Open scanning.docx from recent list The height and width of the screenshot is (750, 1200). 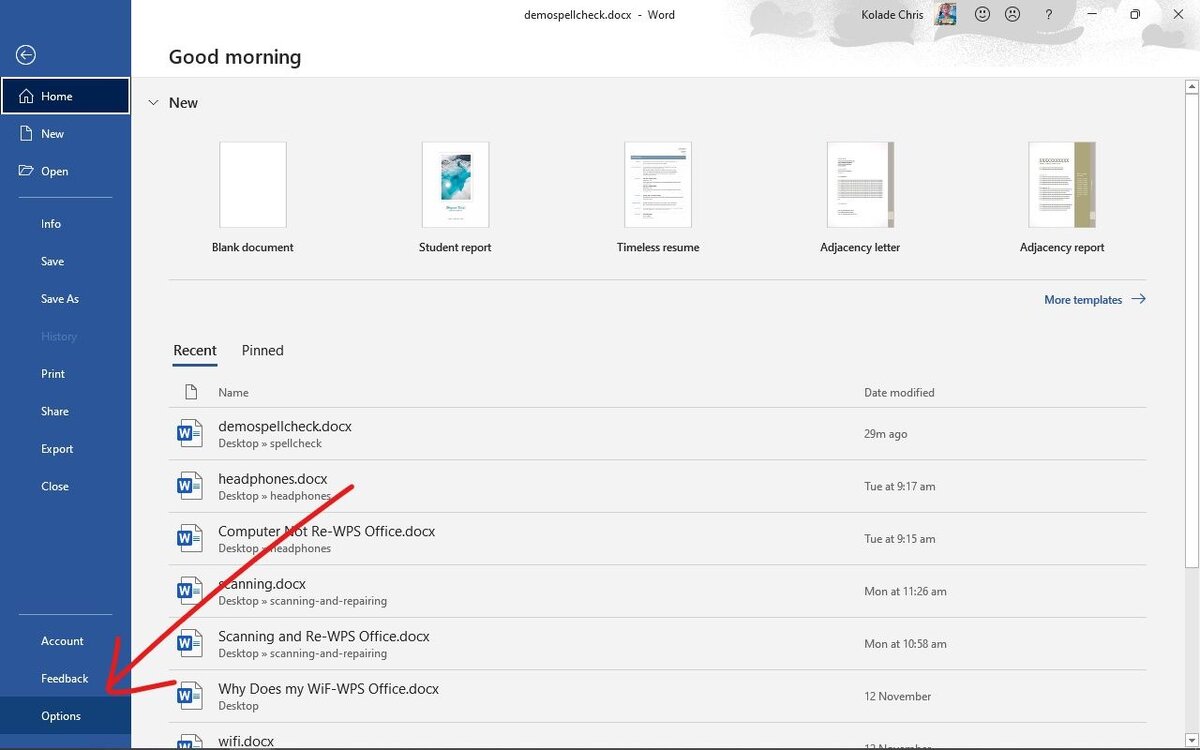pyautogui.click(x=658, y=591)
